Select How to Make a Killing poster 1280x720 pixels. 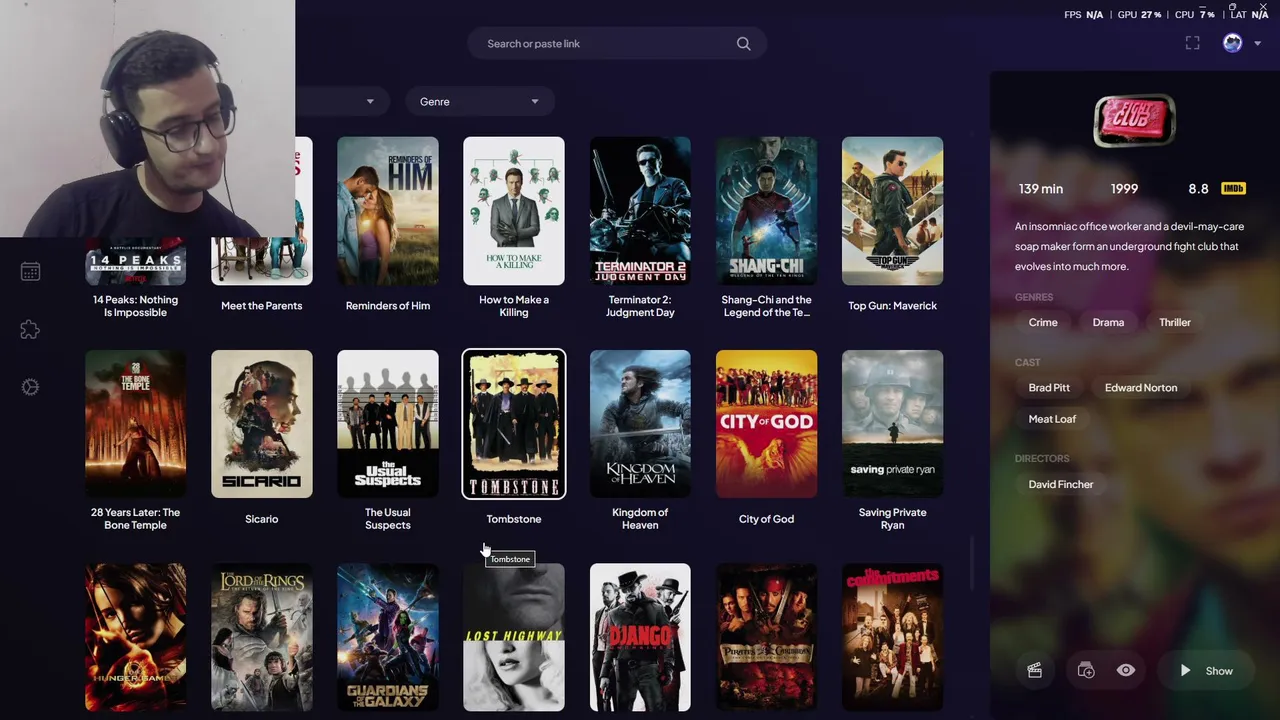tap(514, 211)
